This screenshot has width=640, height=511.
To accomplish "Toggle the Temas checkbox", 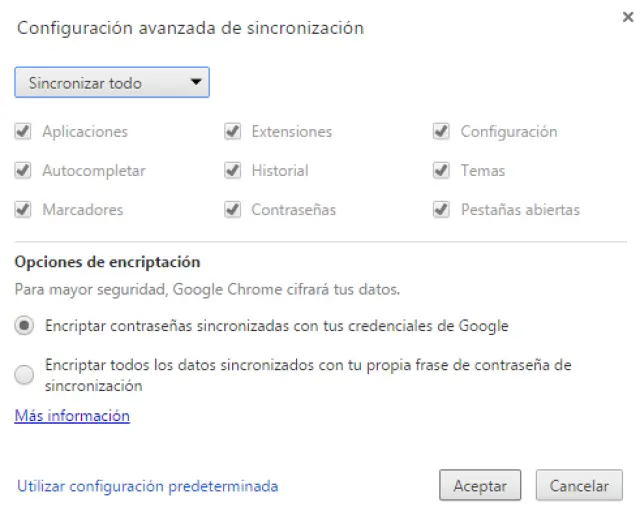I will 441,170.
